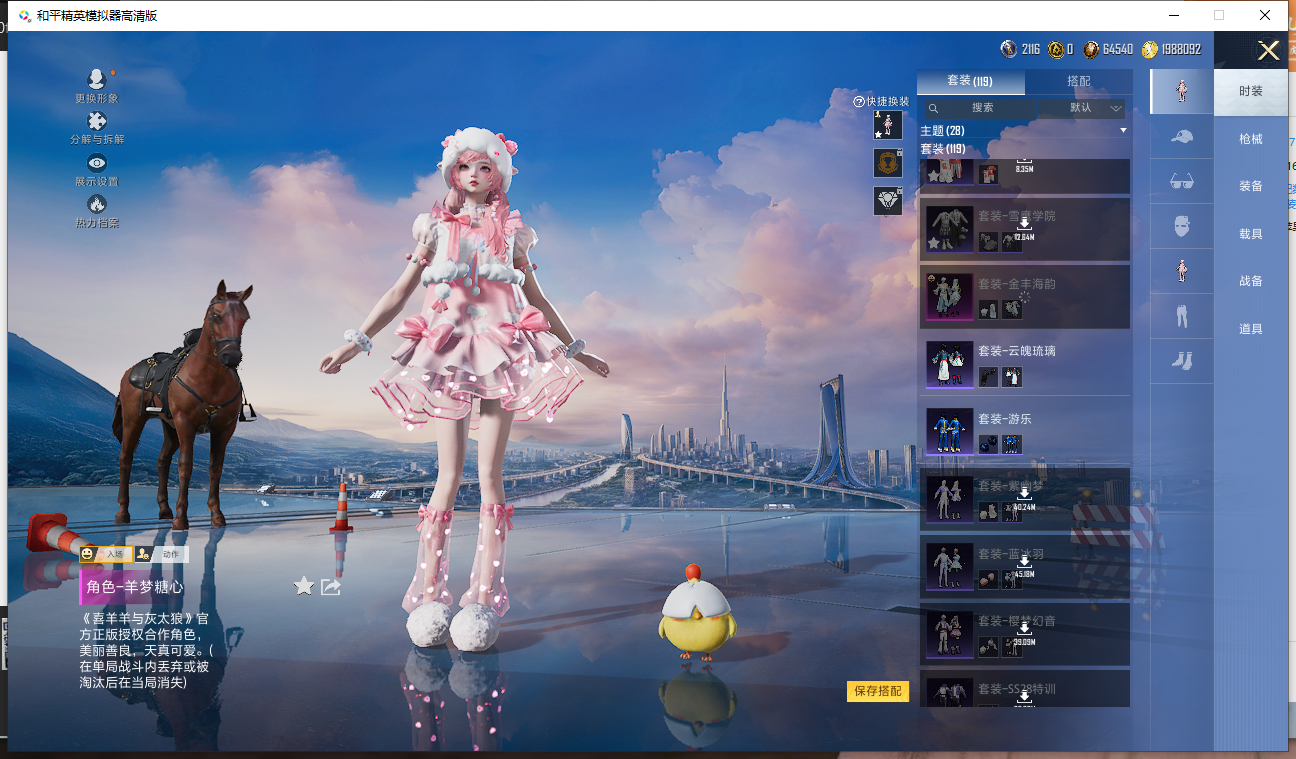The image size is (1296, 759).
Task: Select second item piece of 游乐 set
Action: click(x=1012, y=444)
